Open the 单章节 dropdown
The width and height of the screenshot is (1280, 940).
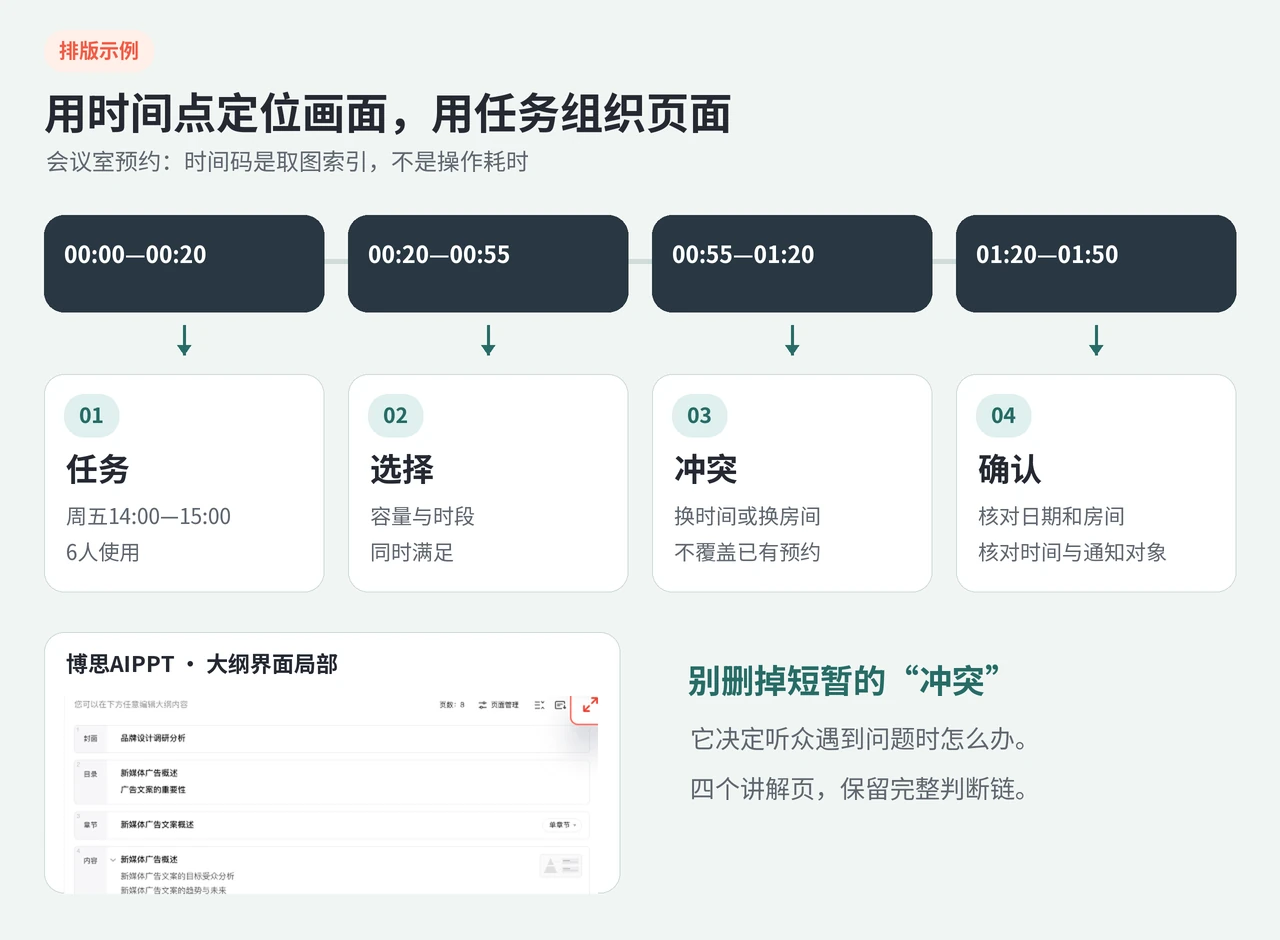(562, 825)
